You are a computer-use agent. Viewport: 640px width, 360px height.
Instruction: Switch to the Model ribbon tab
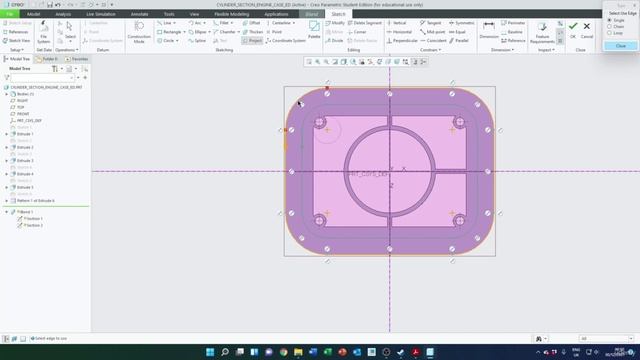pos(33,14)
